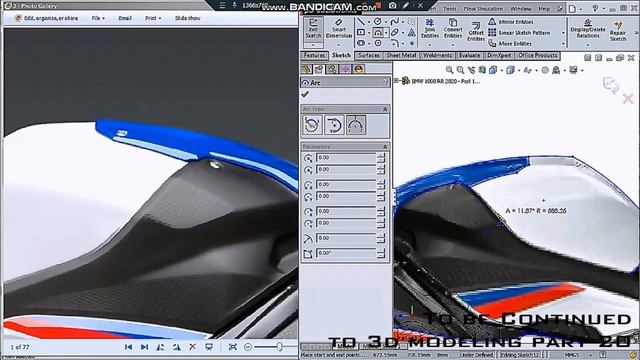Open the DimXpertManager tab icon

pos(345,69)
